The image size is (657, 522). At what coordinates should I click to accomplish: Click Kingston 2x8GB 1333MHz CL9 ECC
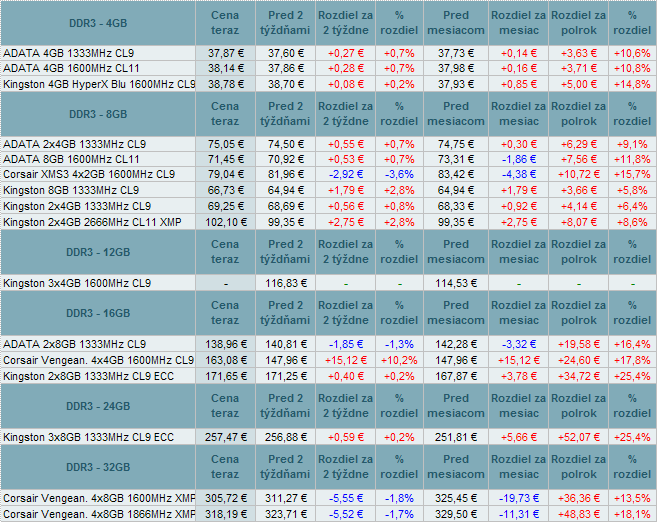tap(88, 376)
